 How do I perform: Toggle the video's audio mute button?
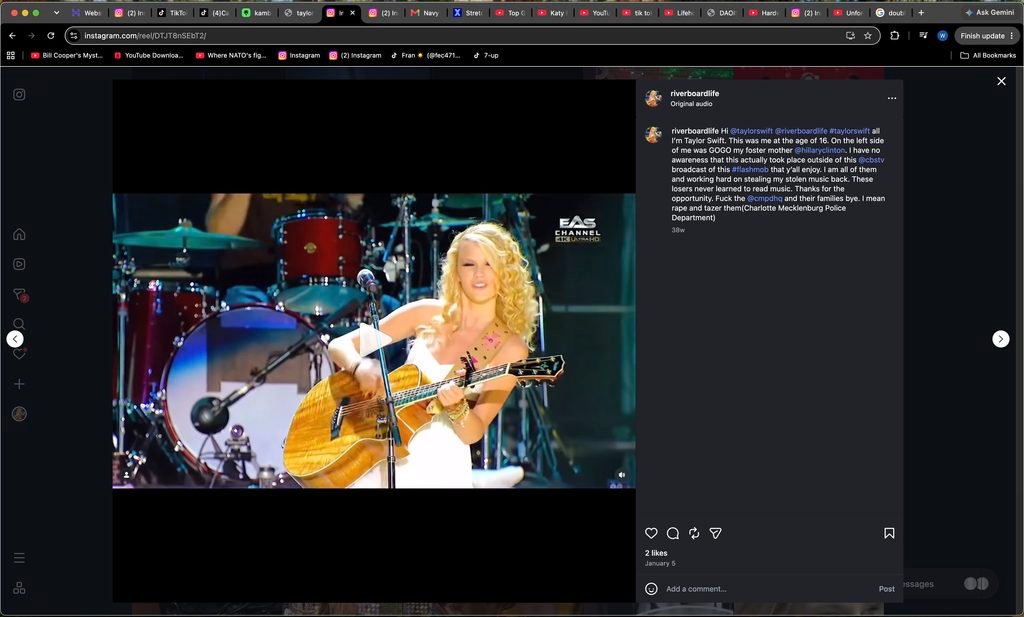622,475
